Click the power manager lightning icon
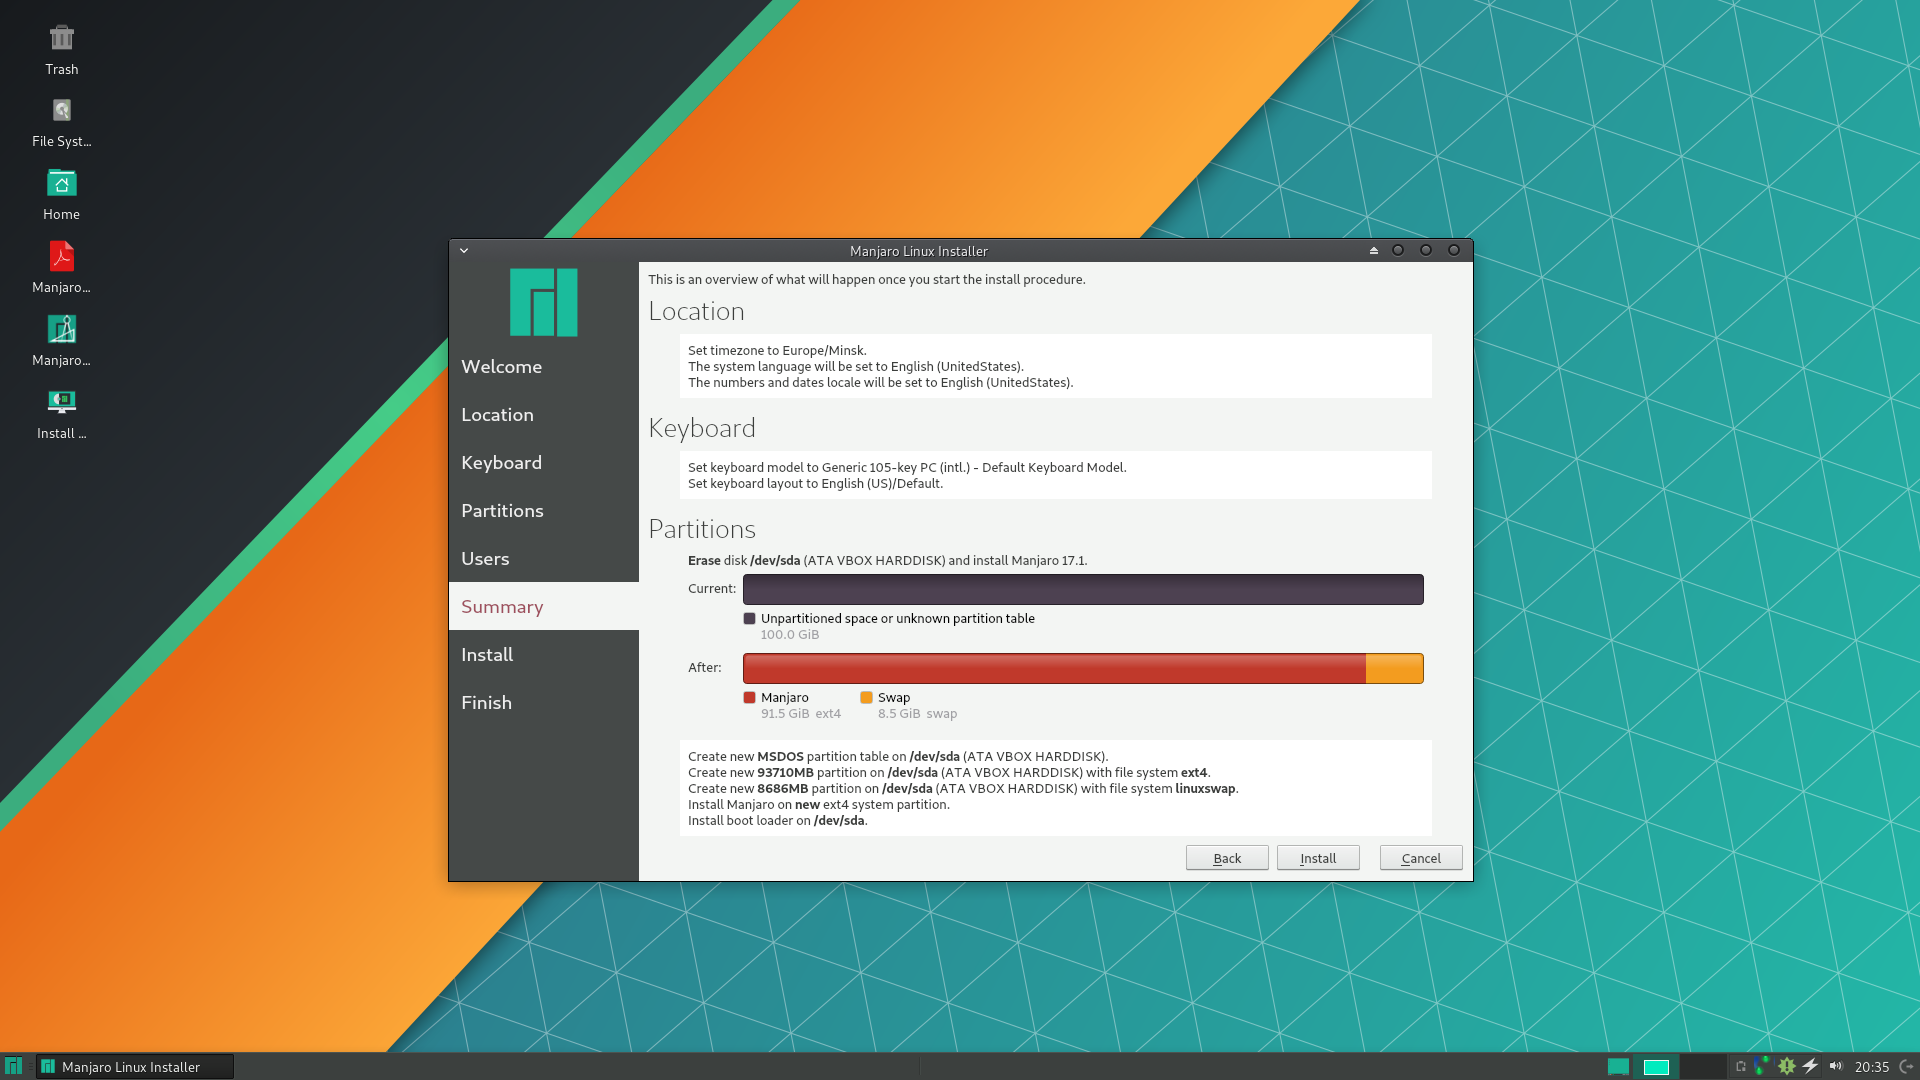The width and height of the screenshot is (1920, 1080). 1811,1066
